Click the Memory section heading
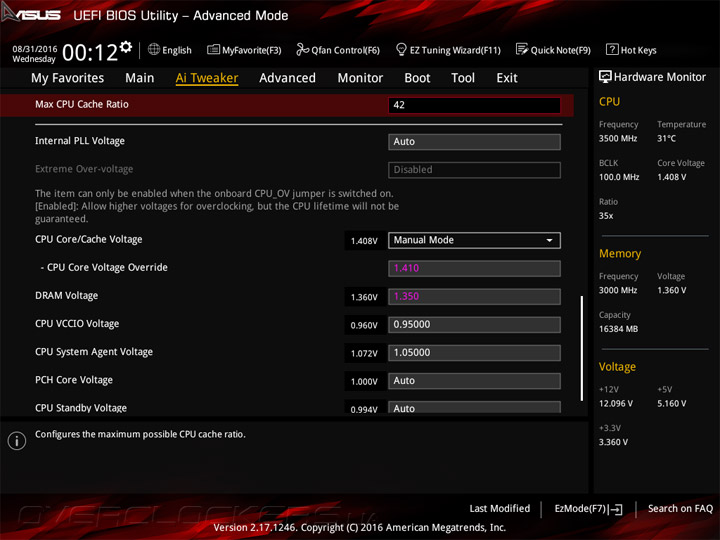 620,253
